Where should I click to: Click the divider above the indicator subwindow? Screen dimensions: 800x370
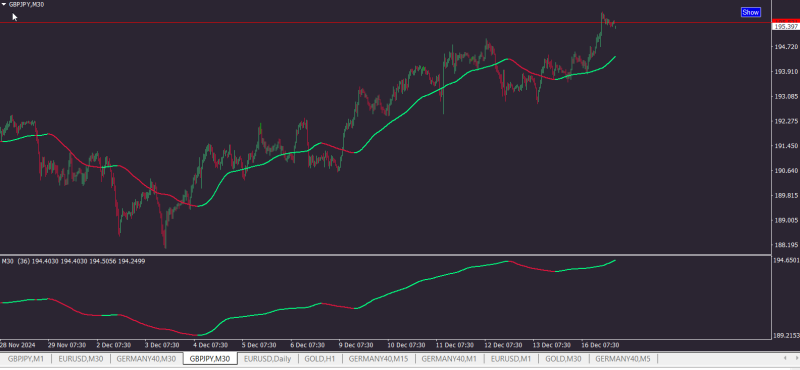coord(385,254)
